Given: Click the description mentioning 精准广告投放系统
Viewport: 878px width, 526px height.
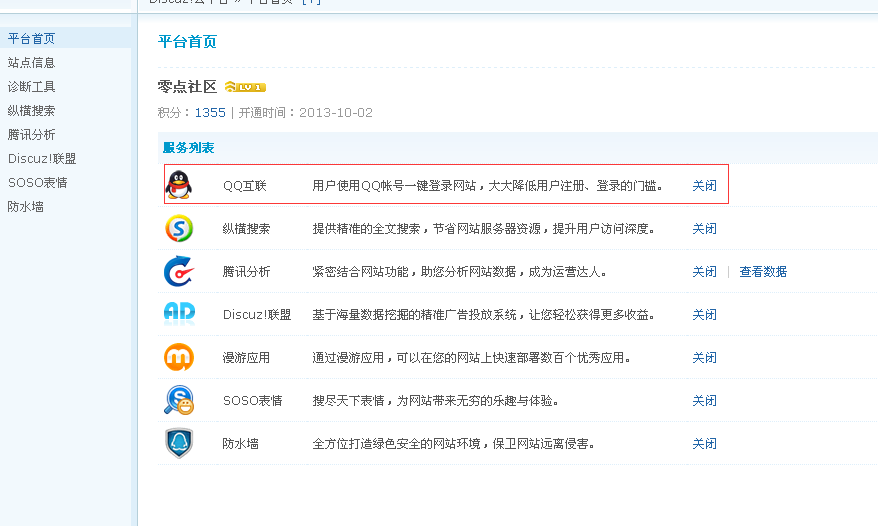Looking at the screenshot, I should [484, 315].
